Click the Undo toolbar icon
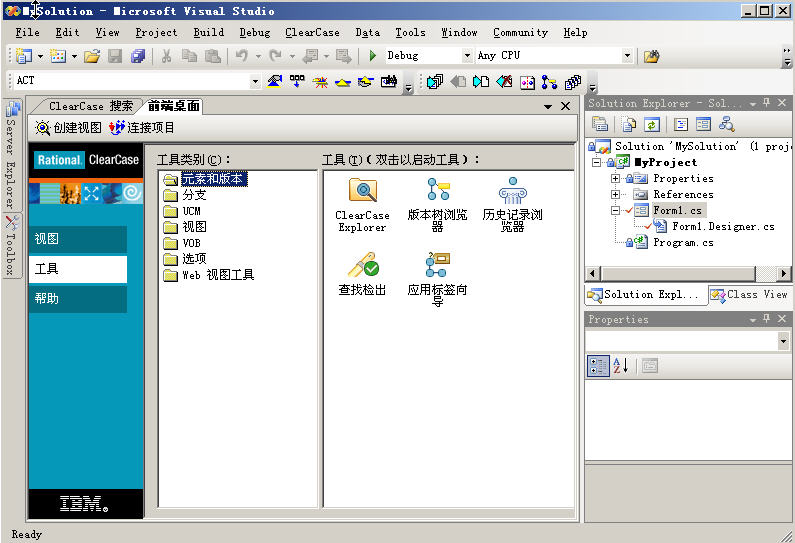This screenshot has height=543, width=795. 241,56
